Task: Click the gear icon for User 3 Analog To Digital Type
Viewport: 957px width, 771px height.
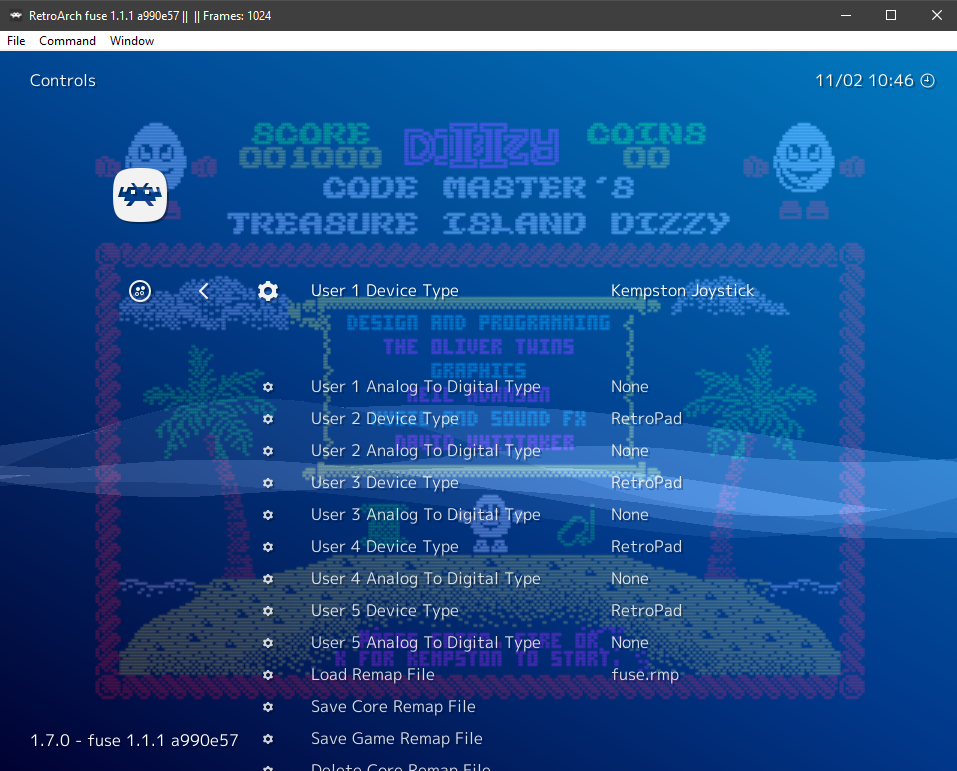Action: click(268, 515)
